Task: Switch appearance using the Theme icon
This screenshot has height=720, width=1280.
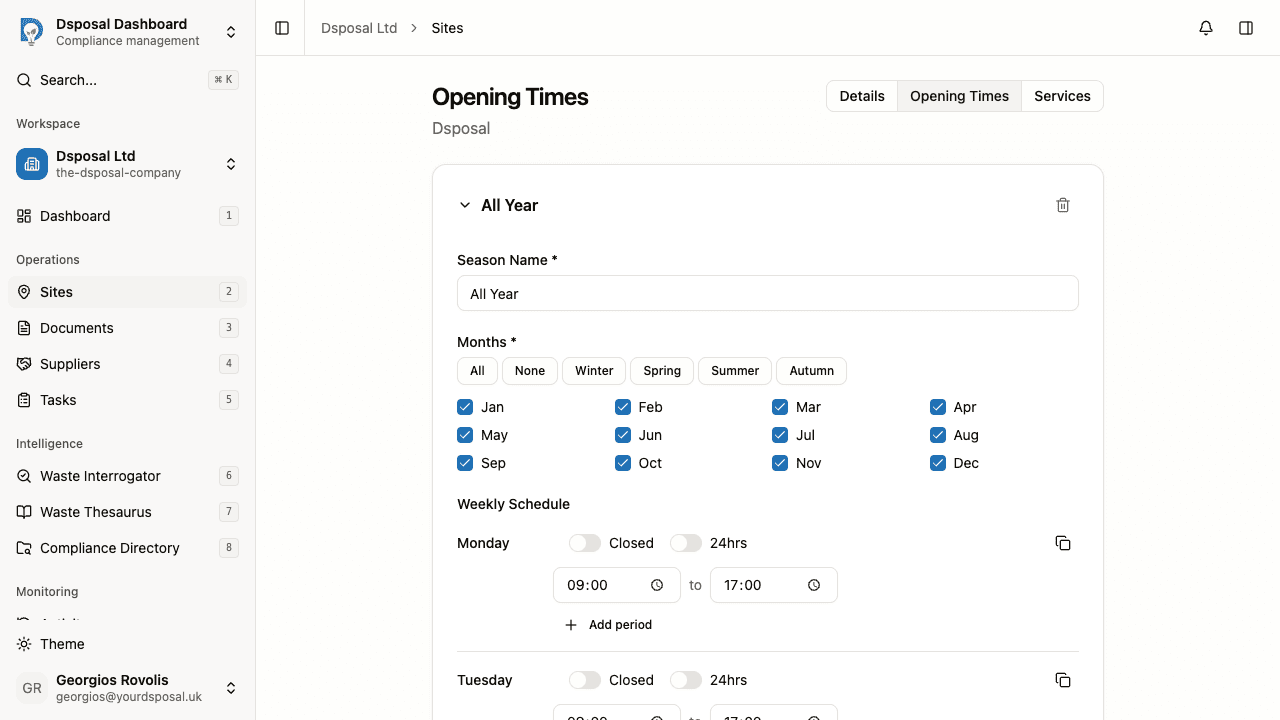Action: pyautogui.click(x=24, y=644)
